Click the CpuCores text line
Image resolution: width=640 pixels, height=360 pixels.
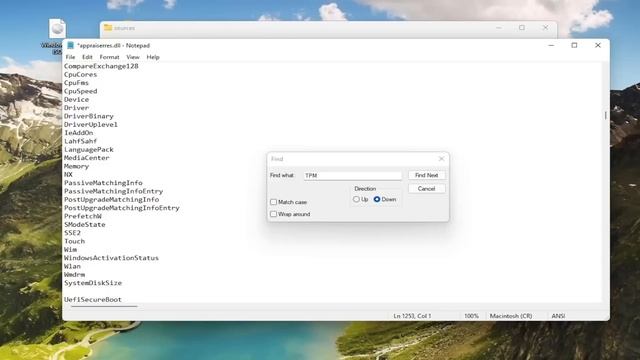(80, 75)
